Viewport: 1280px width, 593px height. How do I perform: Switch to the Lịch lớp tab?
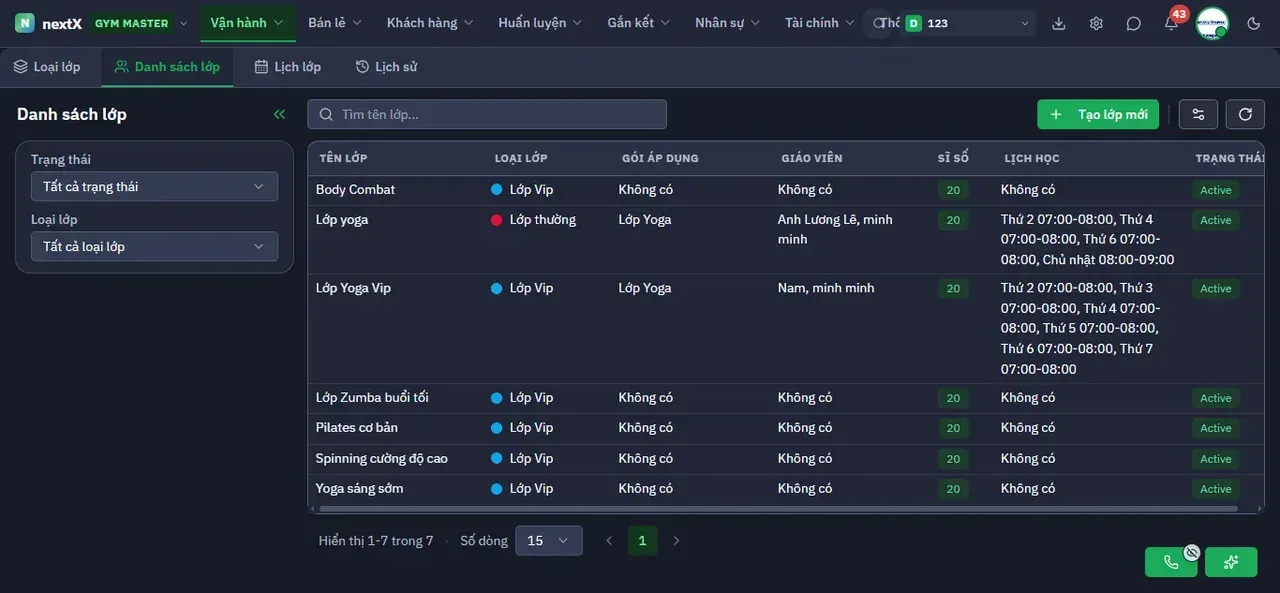point(288,67)
